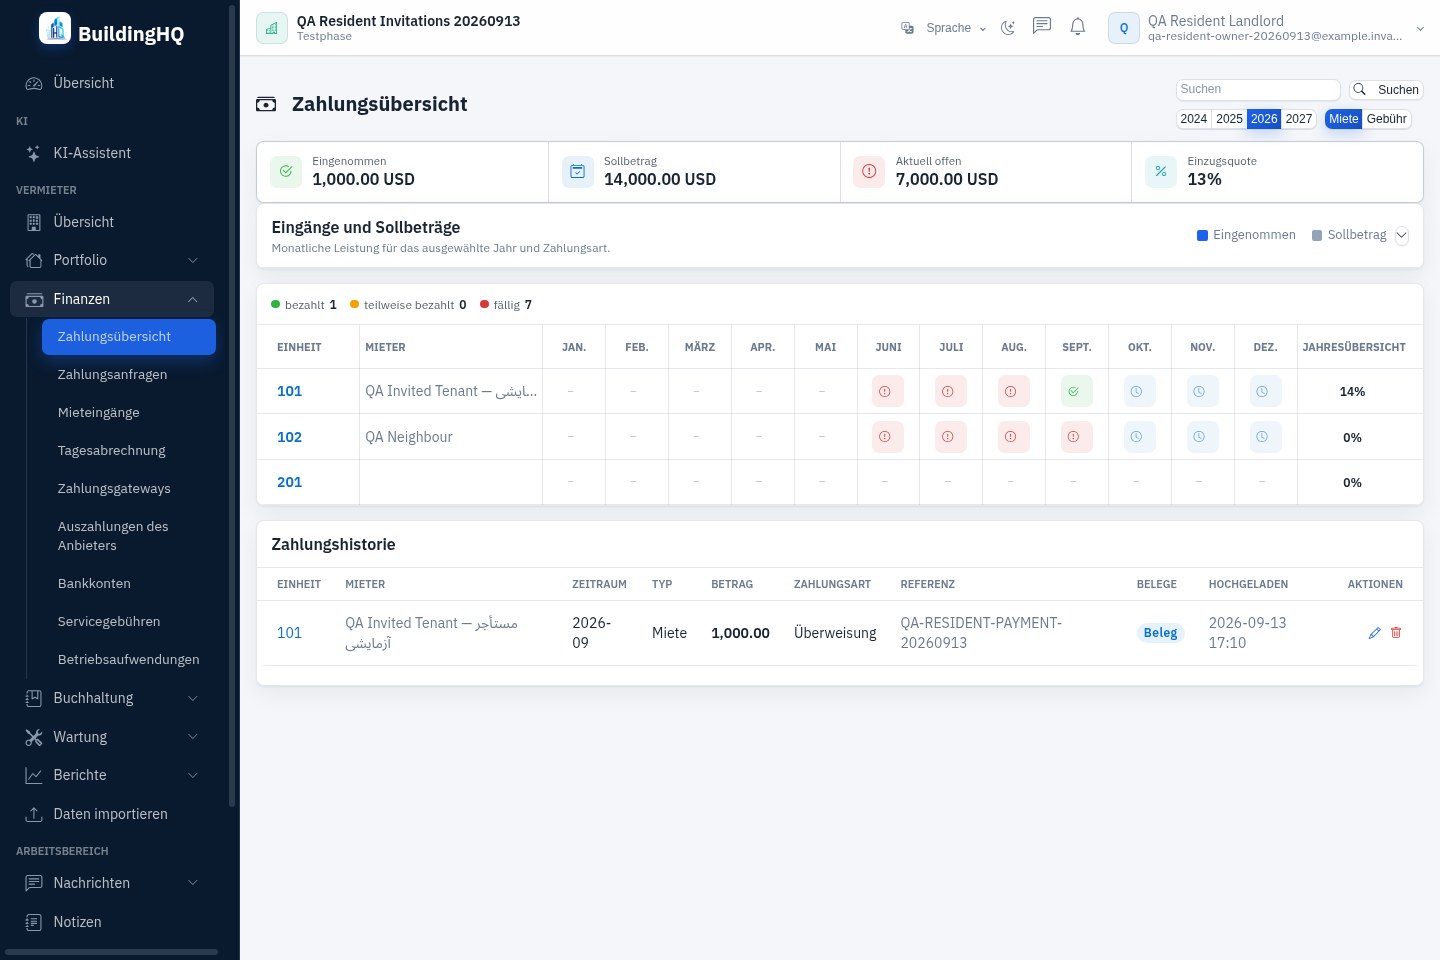Toggle dark mode with the moon icon
The height and width of the screenshot is (960, 1440).
click(x=1008, y=28)
